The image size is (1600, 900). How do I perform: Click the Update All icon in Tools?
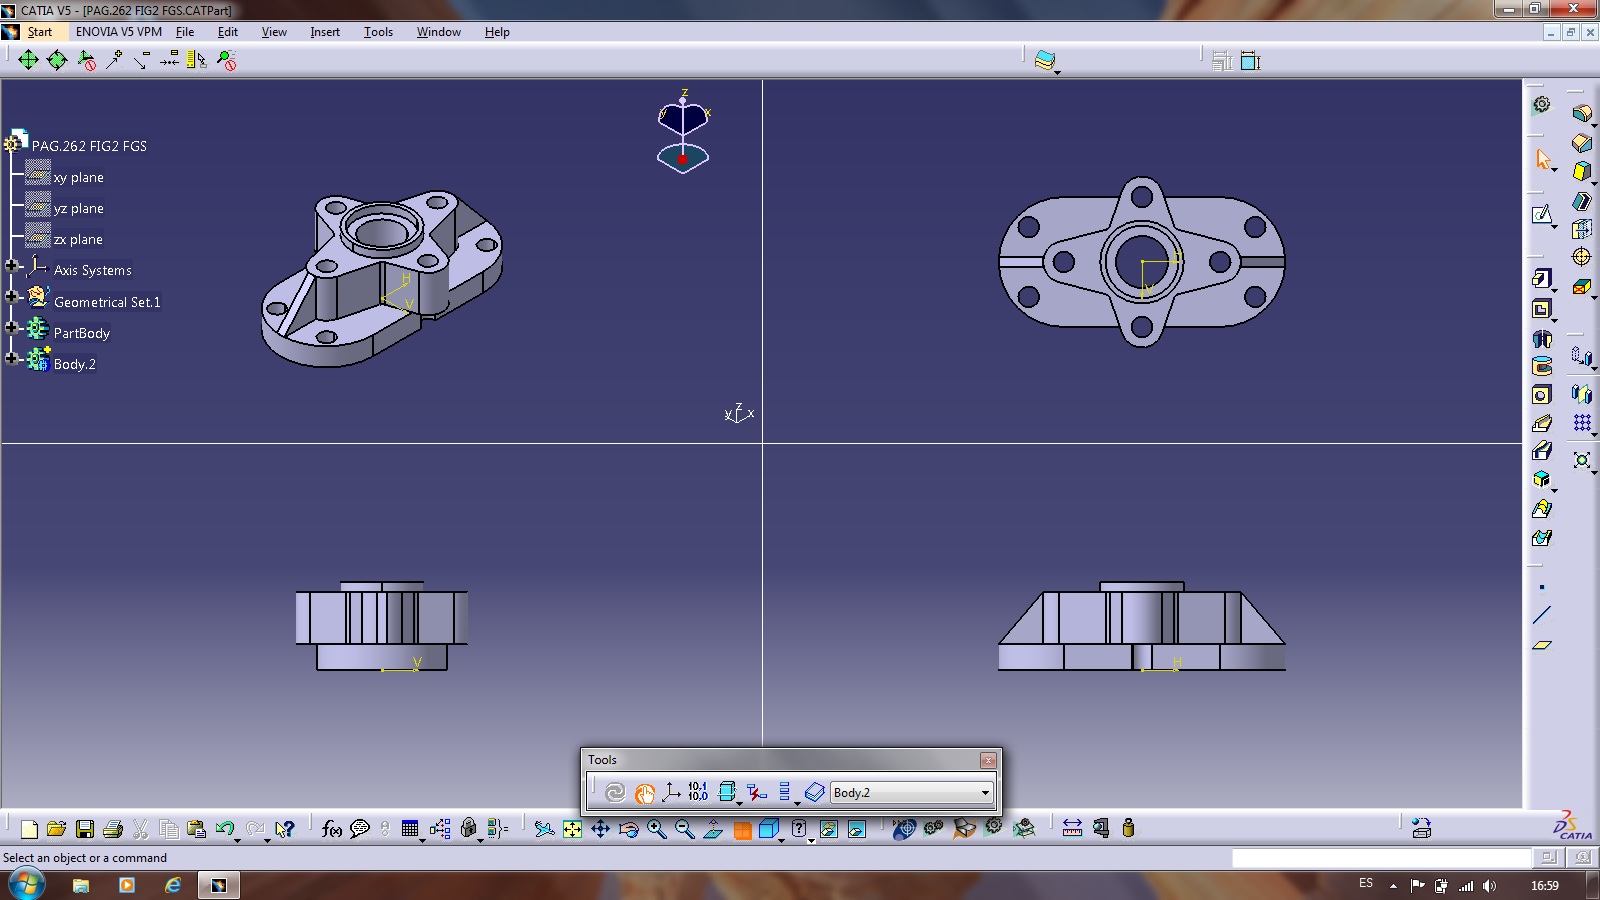pos(615,792)
